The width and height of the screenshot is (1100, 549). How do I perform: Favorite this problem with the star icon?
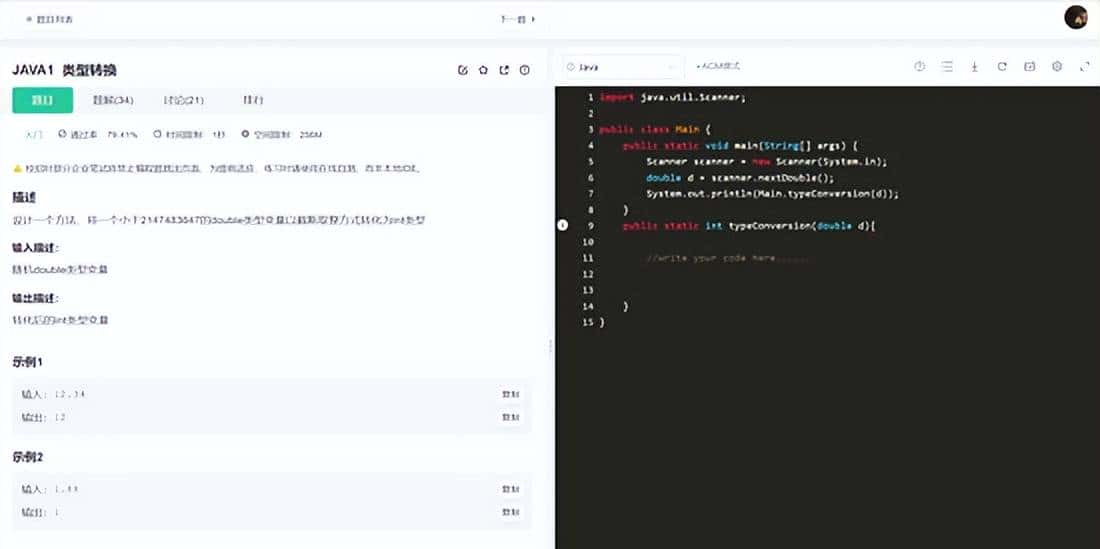[483, 70]
